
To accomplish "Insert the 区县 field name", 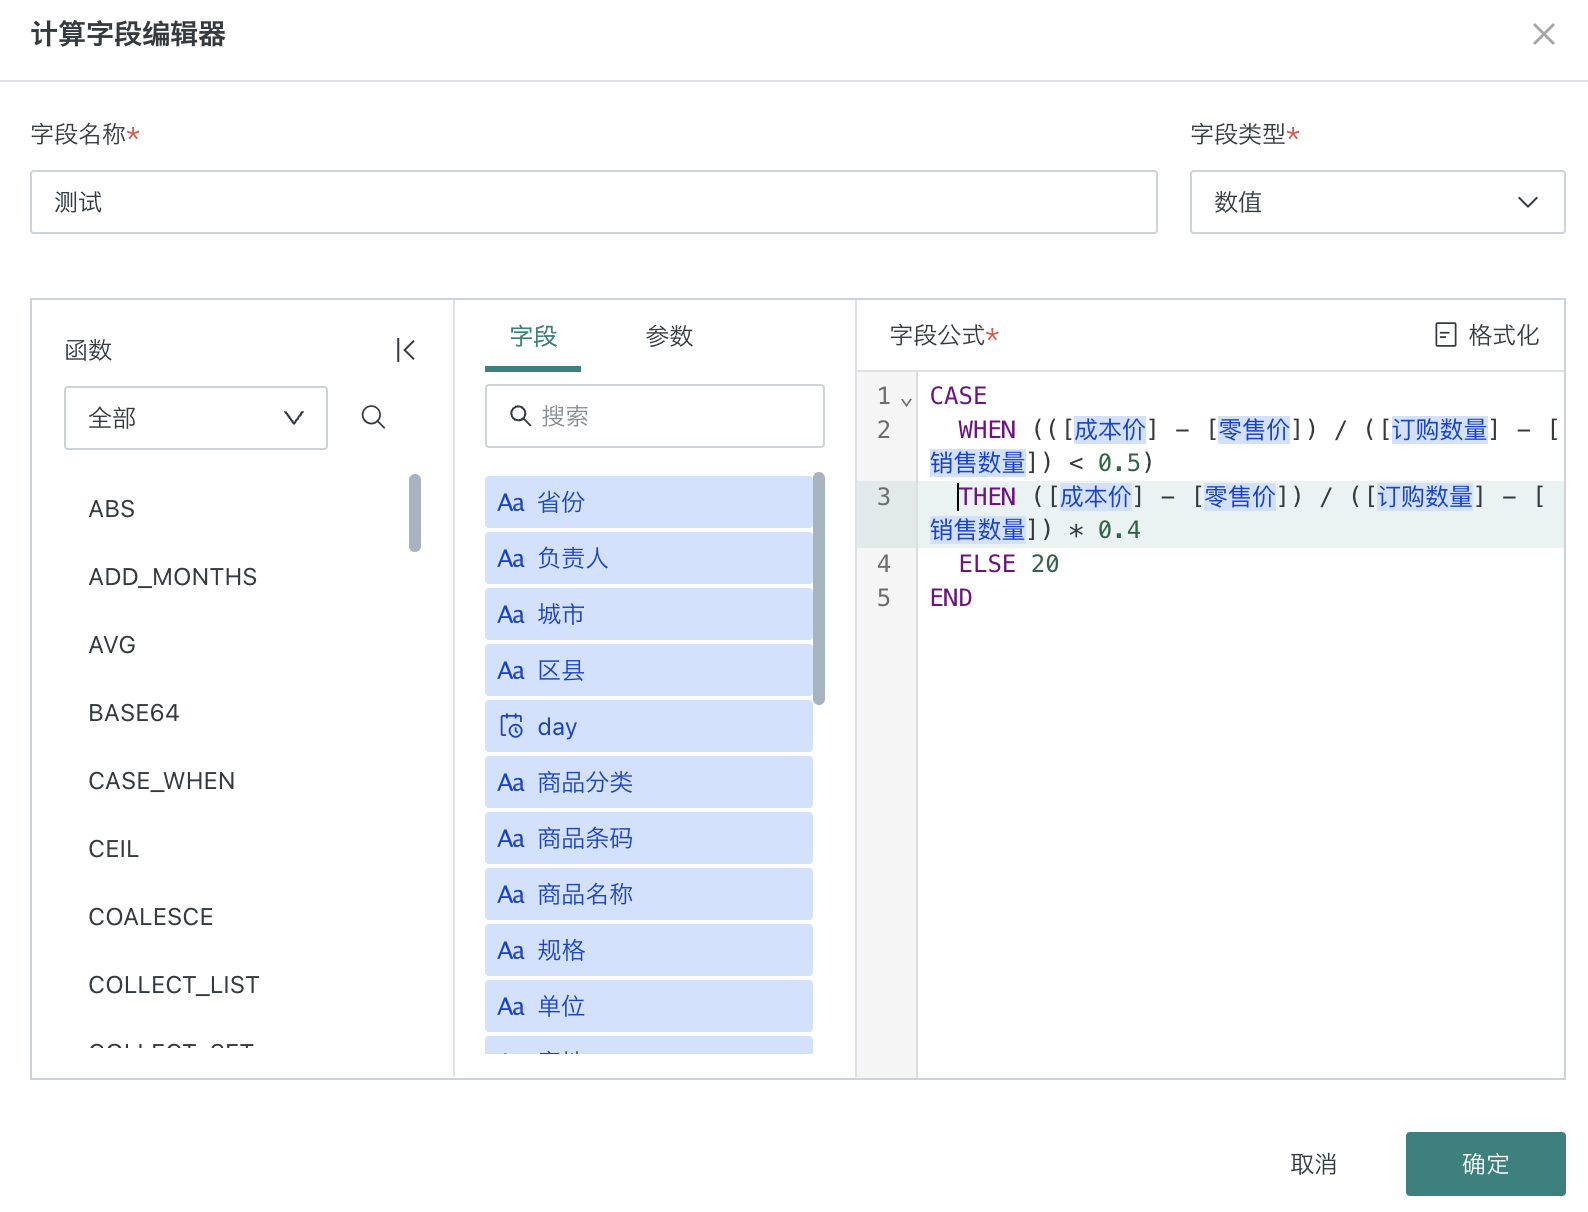I will click(x=561, y=670).
